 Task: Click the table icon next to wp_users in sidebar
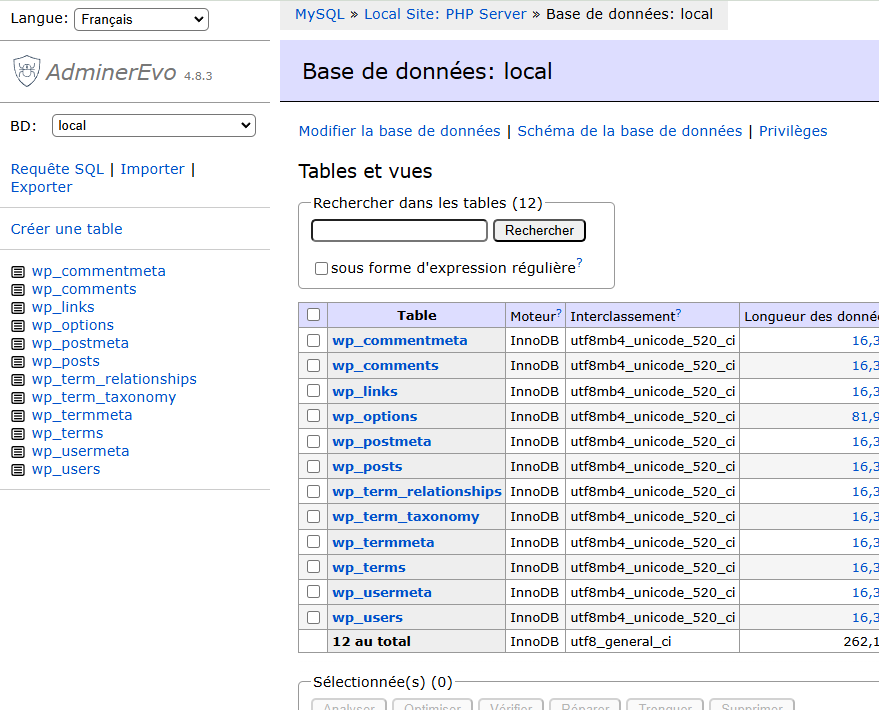click(x=17, y=470)
